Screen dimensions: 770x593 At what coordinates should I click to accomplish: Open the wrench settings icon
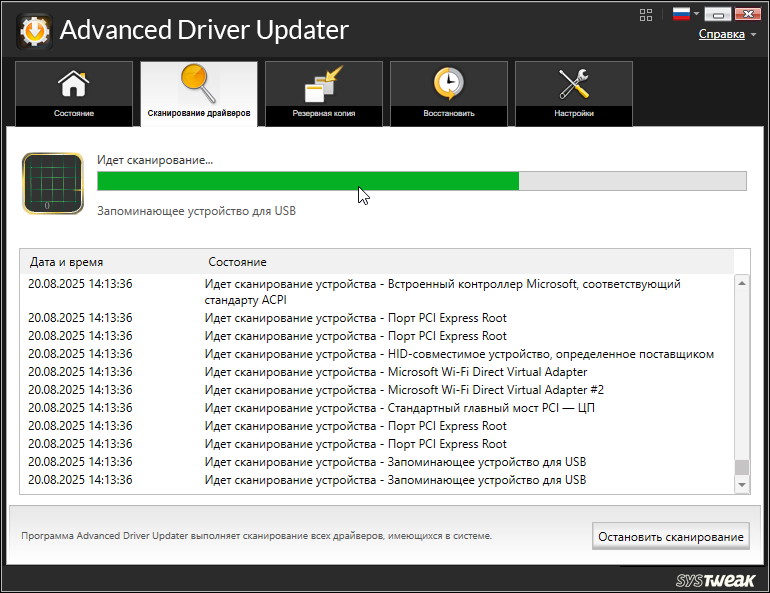coord(574,83)
